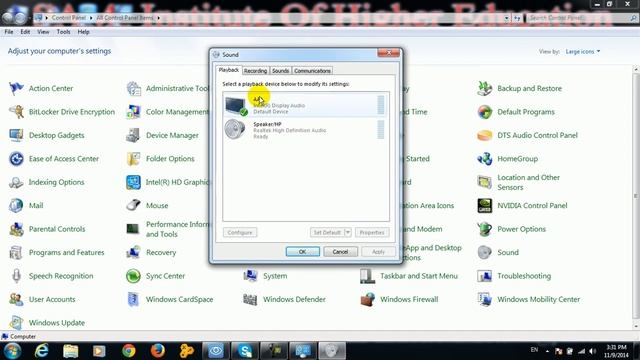Click Cancel in the Sound dialog
Viewport: 640px width, 360px height.
pos(340,251)
